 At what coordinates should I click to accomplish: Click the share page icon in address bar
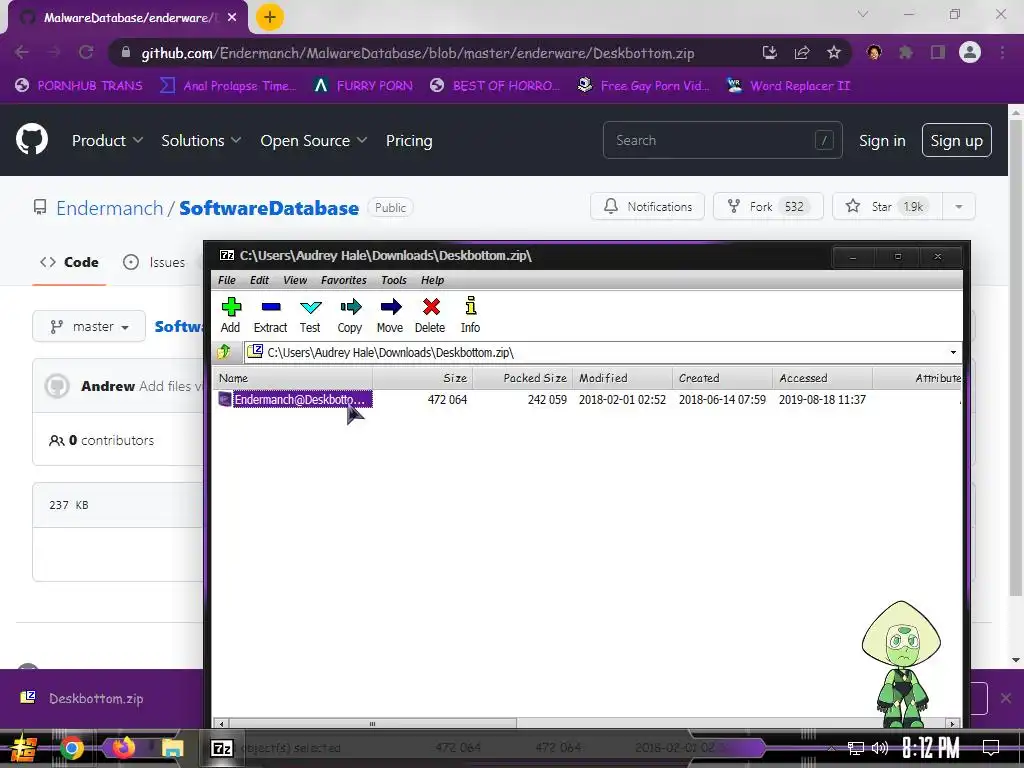801,52
